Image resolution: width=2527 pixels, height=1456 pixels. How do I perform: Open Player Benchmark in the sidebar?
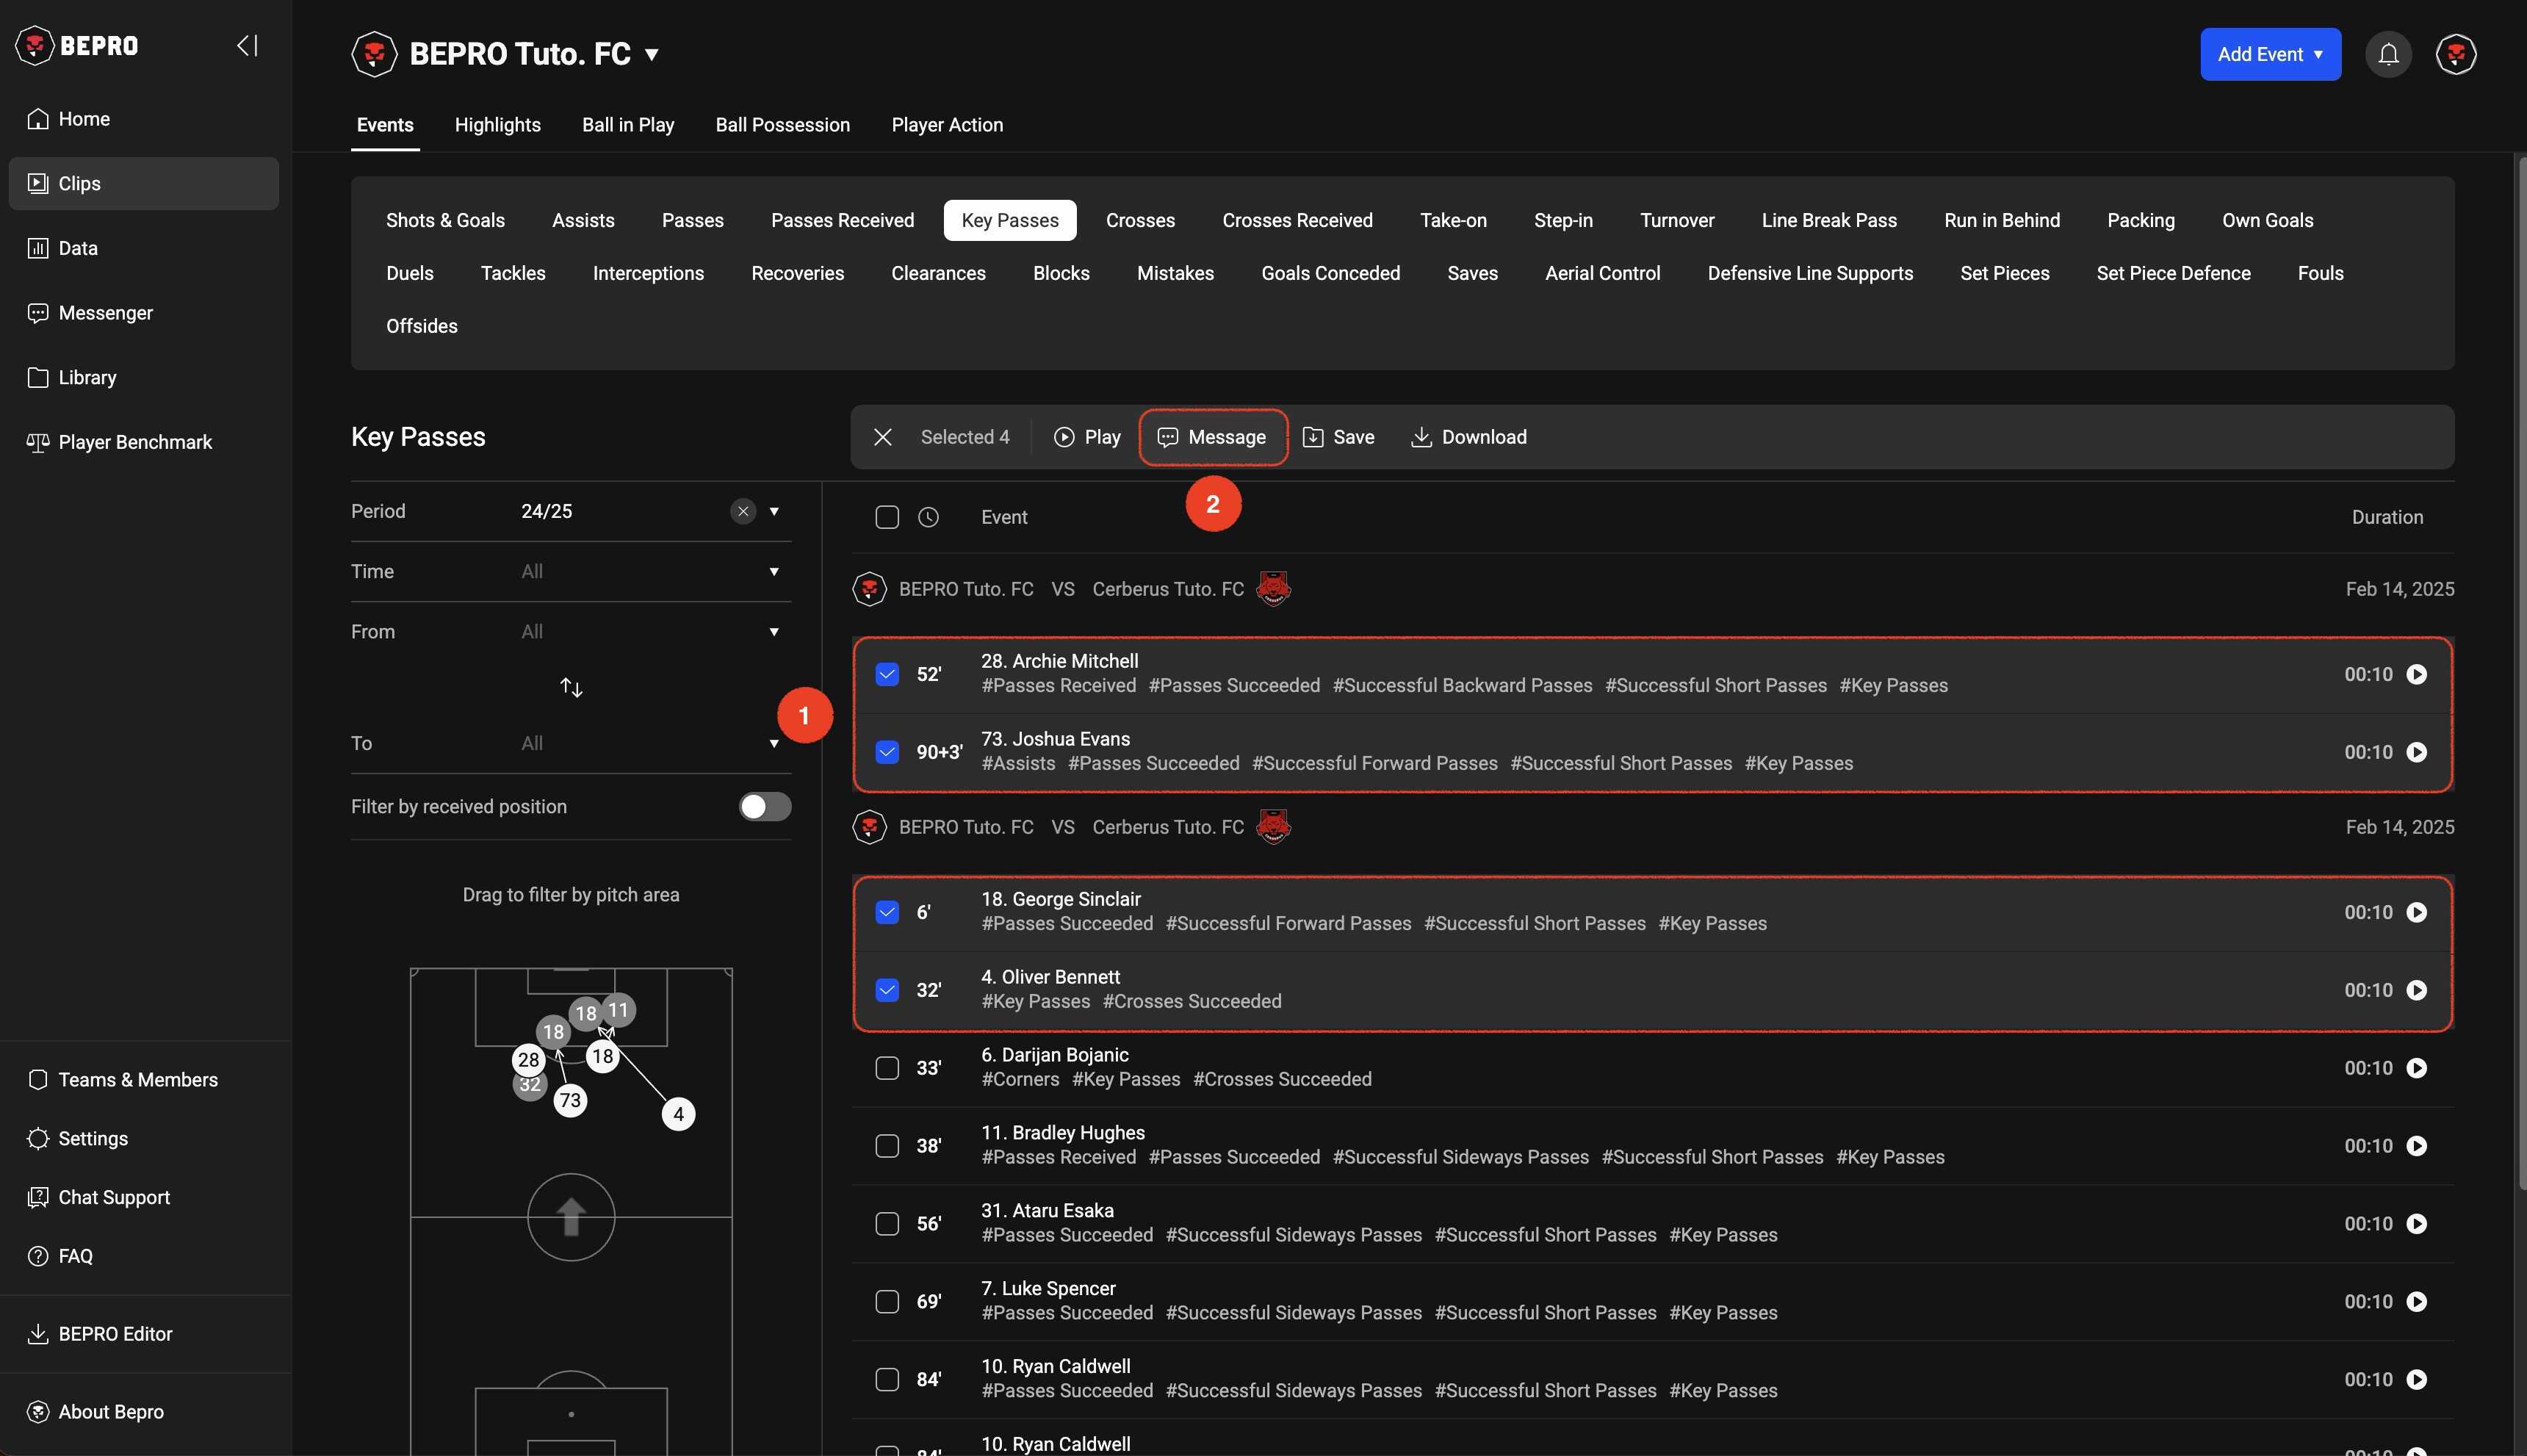(134, 442)
